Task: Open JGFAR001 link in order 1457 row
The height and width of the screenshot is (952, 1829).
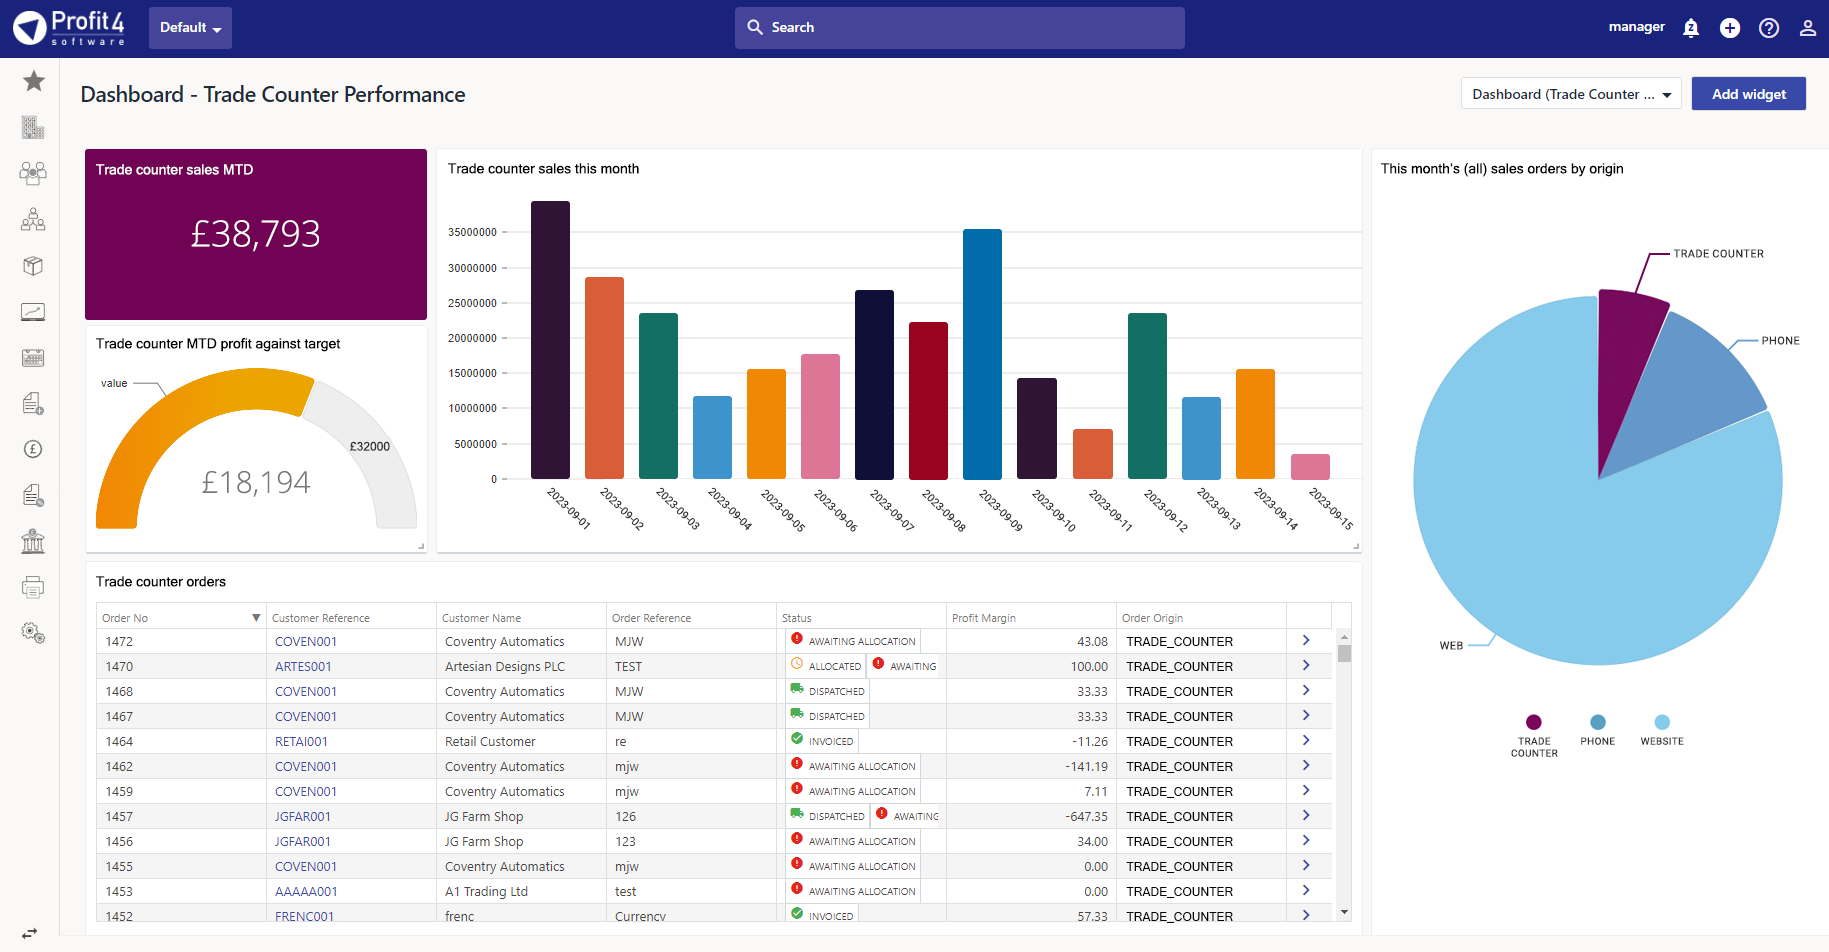Action: click(x=303, y=816)
